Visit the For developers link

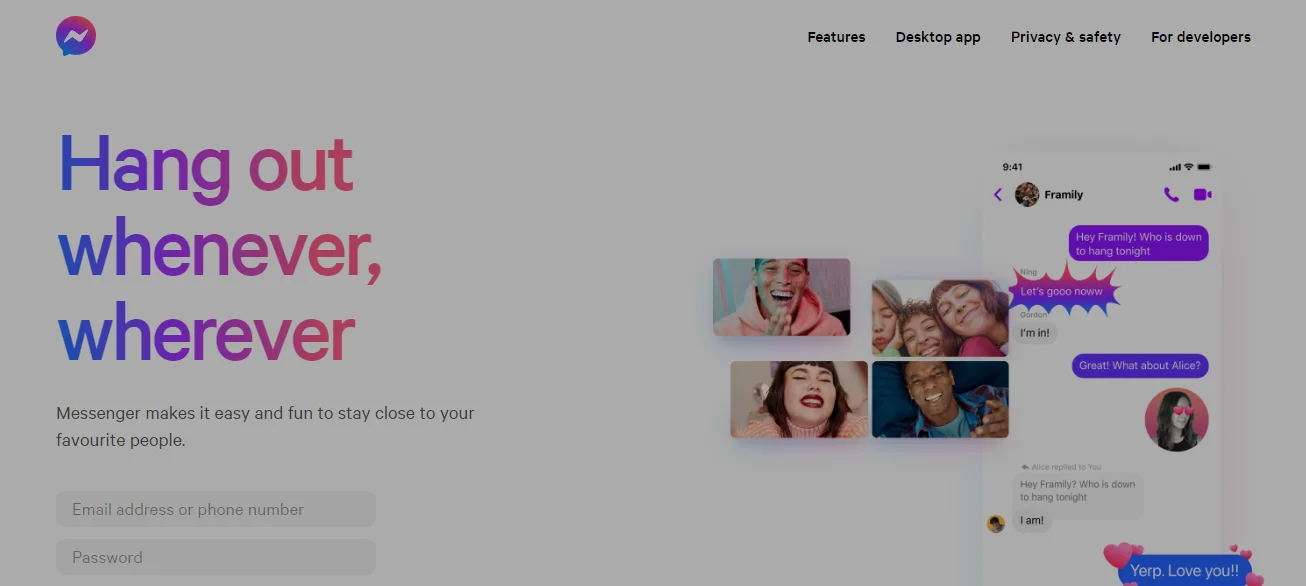[1200, 37]
